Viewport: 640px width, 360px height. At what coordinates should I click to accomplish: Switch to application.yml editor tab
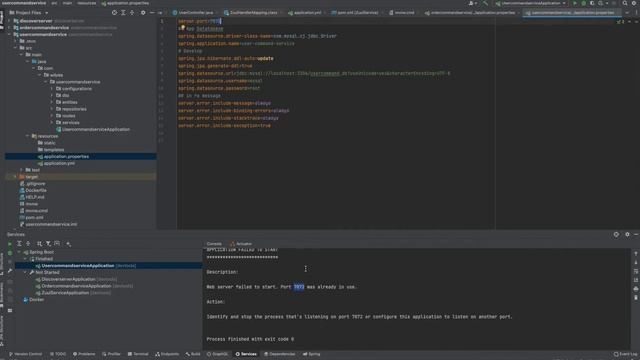pyautogui.click(x=306, y=13)
